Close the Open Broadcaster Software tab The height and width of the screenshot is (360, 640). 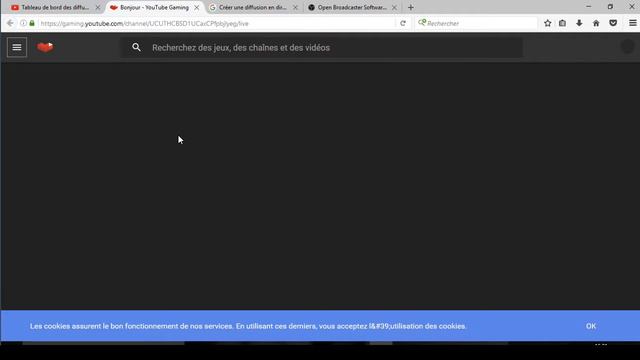point(394,7)
